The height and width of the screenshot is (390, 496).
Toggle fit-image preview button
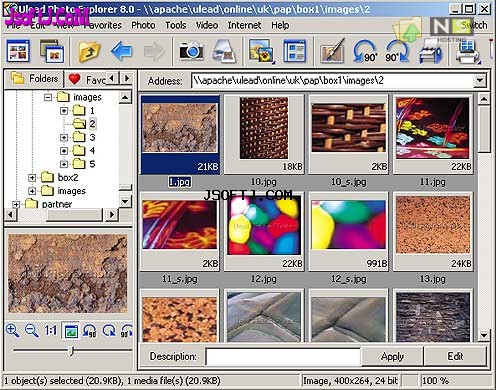click(71, 331)
